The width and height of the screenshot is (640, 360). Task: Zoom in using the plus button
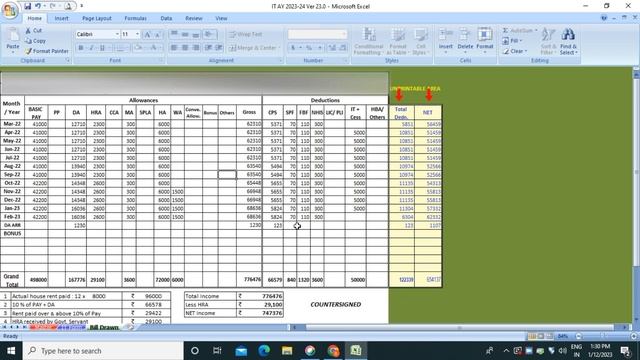(x=633, y=336)
